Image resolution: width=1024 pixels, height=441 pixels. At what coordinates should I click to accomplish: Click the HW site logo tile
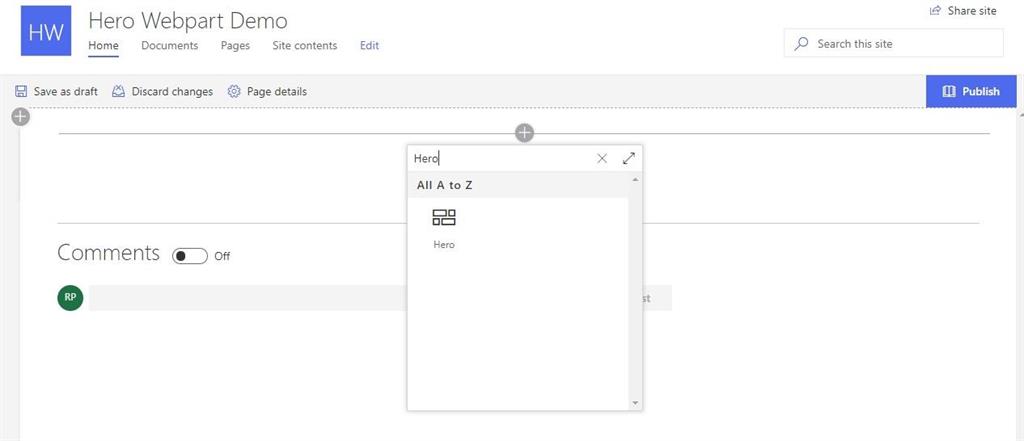point(46,31)
